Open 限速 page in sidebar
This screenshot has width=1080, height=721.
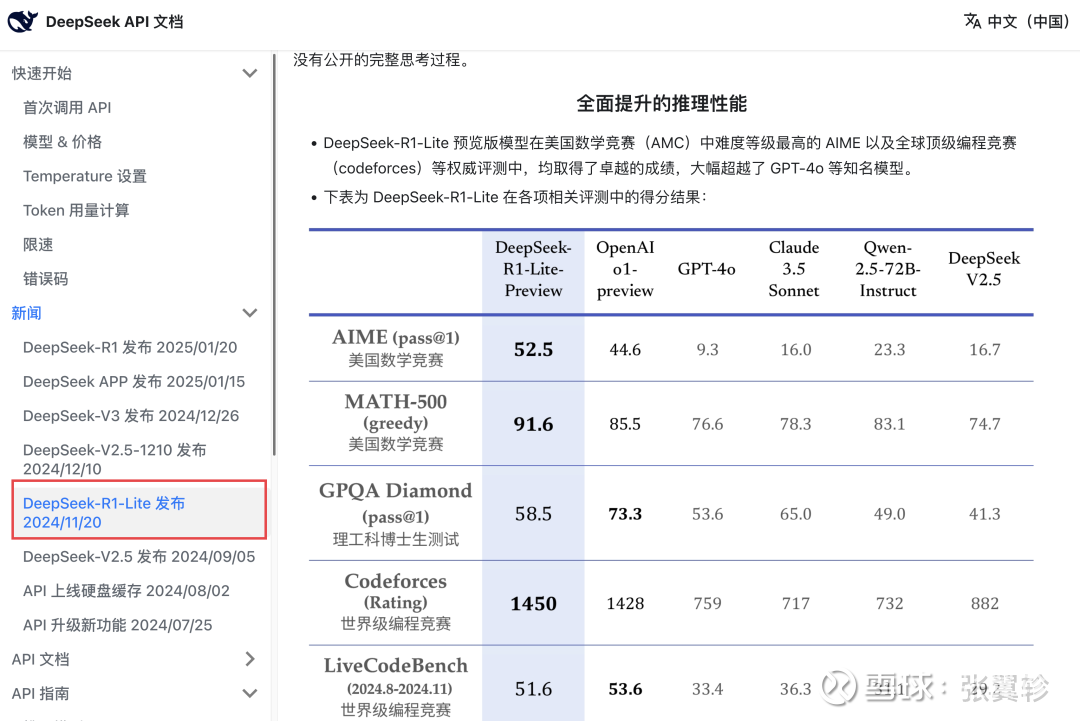38,244
